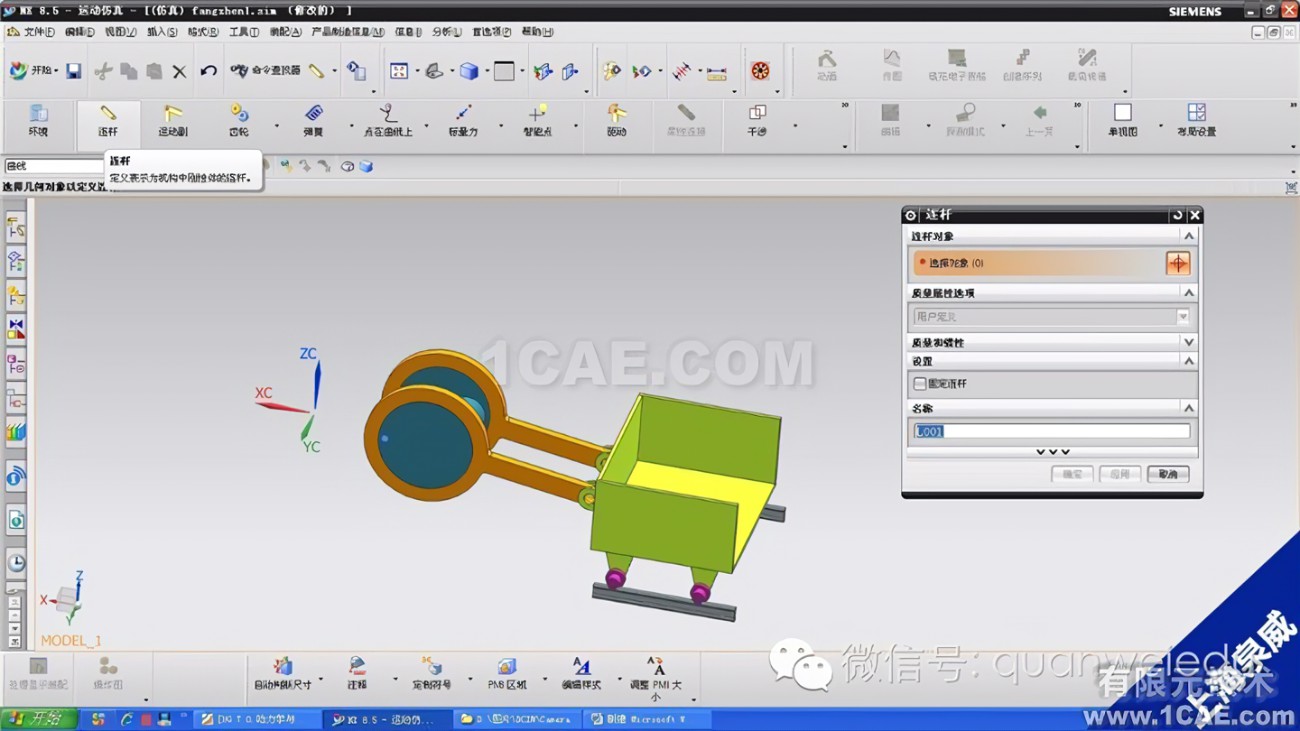Viewport: 1300px width, 731px height.
Task: Expand the 质量和惯性 section chevron
Action: [x=1188, y=342]
